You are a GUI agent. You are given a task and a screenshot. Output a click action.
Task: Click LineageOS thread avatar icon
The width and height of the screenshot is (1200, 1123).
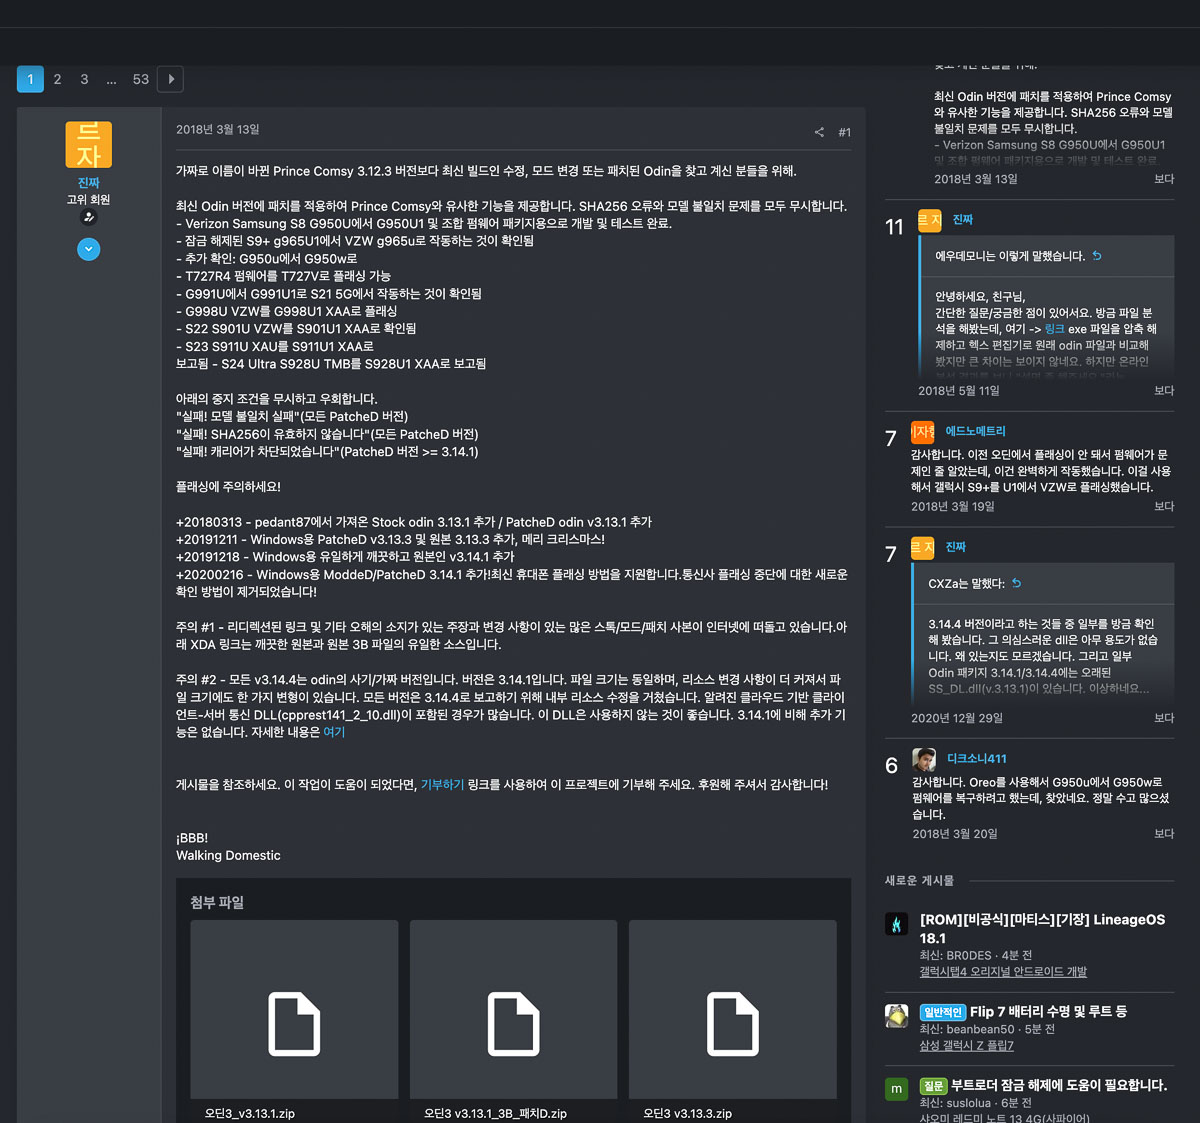[x=897, y=924]
